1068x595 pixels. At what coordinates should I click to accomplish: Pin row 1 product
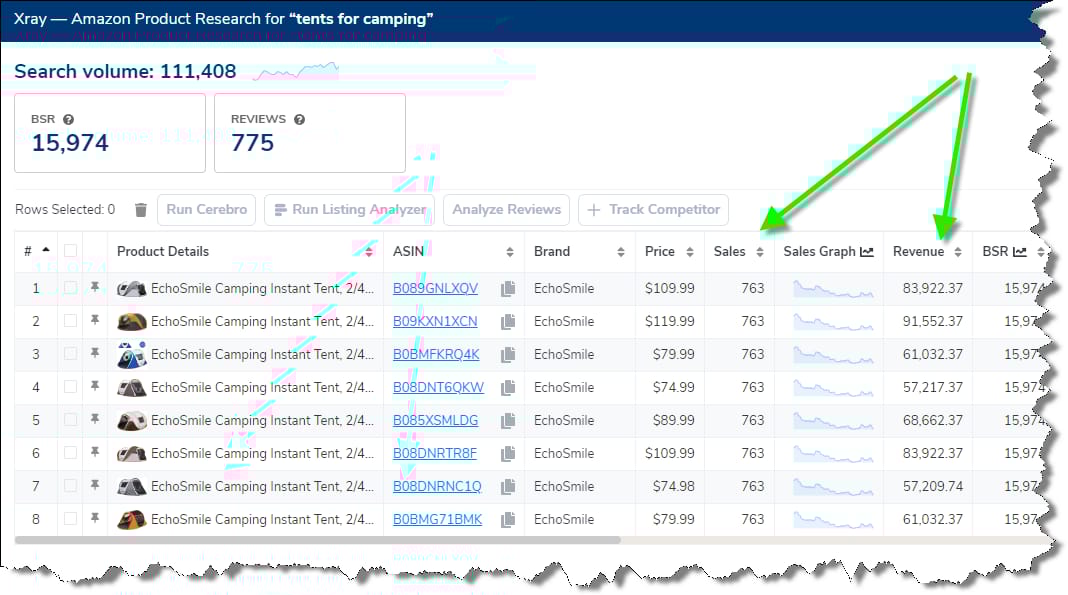coord(95,287)
